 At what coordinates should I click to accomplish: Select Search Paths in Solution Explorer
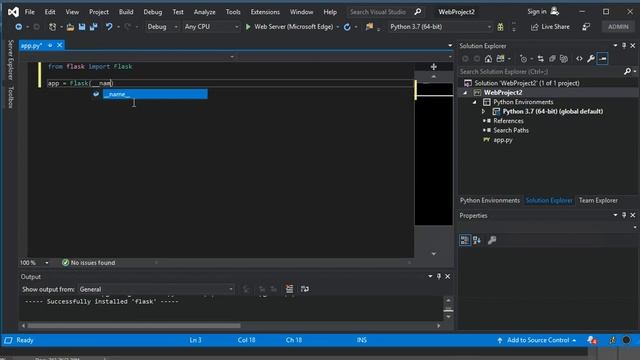pos(511,130)
